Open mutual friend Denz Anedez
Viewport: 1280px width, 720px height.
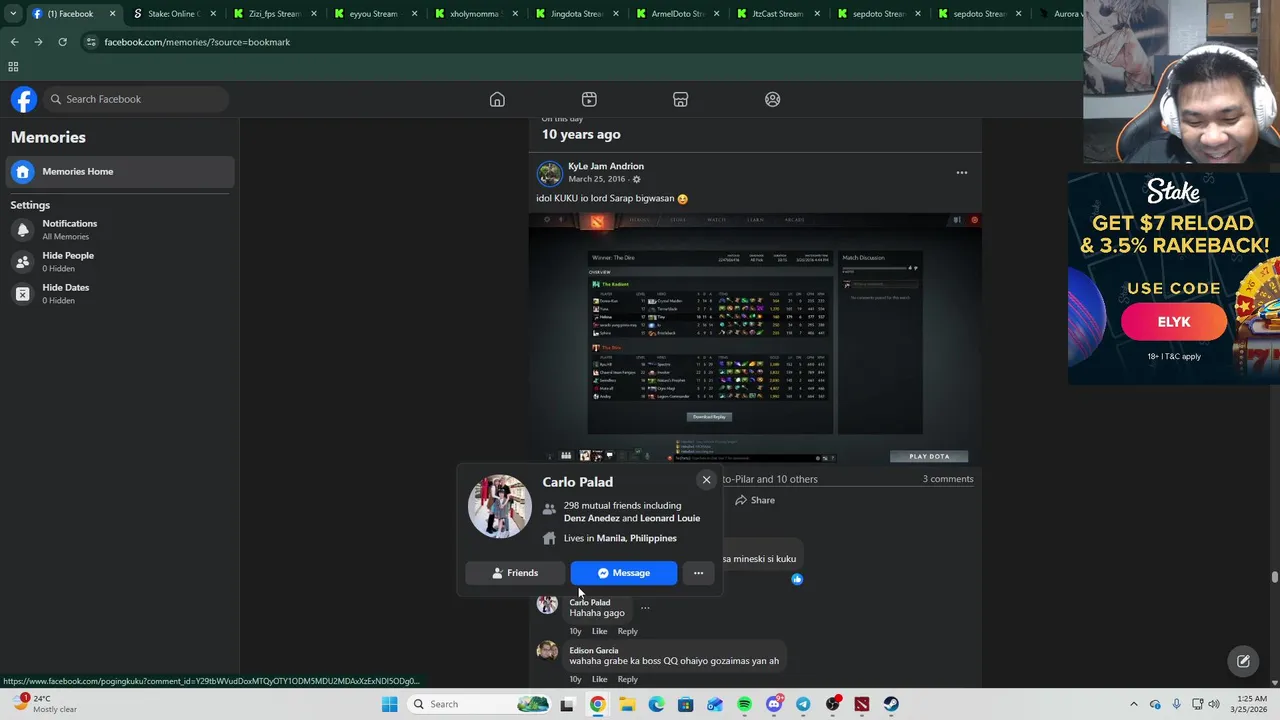click(591, 518)
